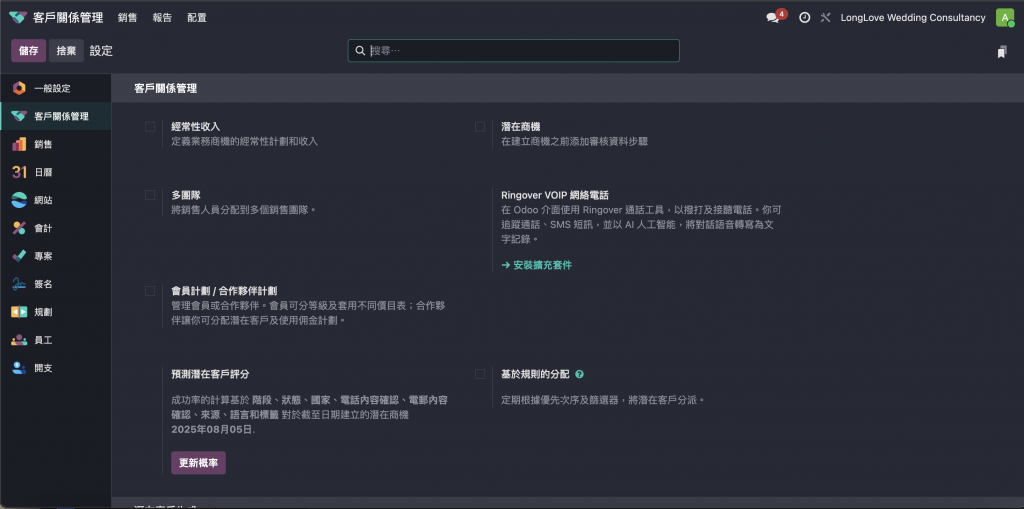Select the 一般設定 hexagon icon
This screenshot has width=1024, height=509.
click(x=19, y=88)
